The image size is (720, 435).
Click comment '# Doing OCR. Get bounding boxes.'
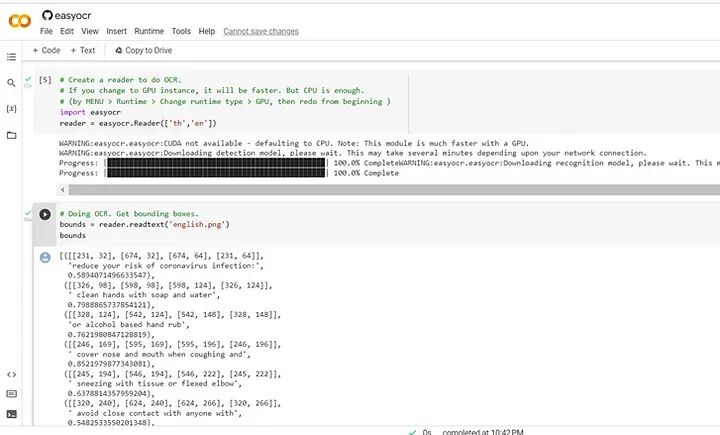click(129, 214)
